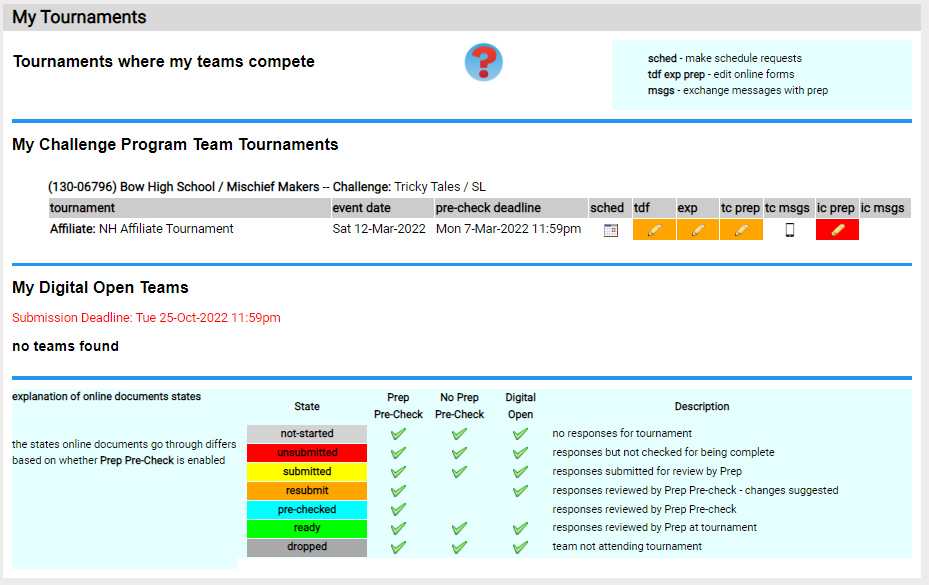This screenshot has width=929, height=585.
Task: Click the yellow submitted state swatch
Action: [307, 471]
